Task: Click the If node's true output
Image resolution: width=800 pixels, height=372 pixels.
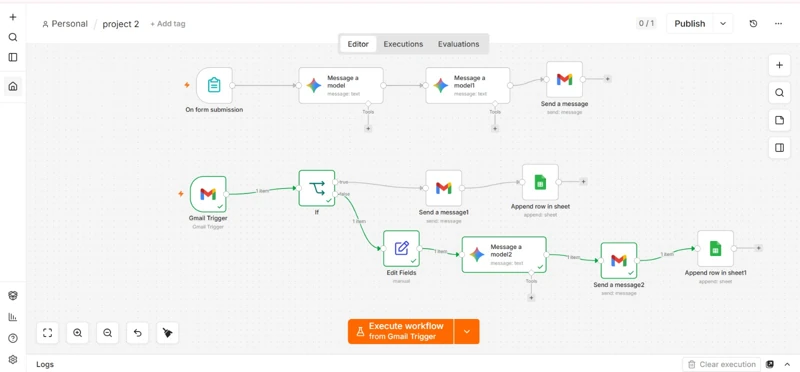Action: tap(335, 182)
